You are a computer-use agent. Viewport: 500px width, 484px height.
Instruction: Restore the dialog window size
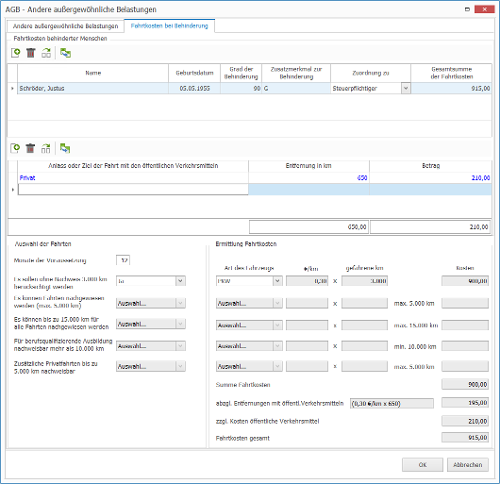point(467,9)
